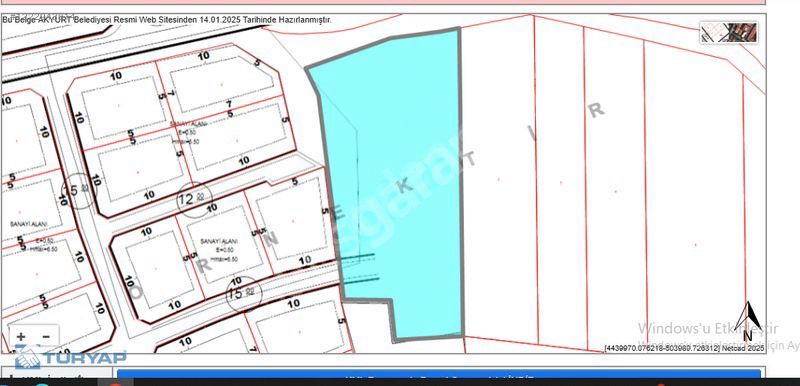
Task: Click the Netcad coordinates readout text
Action: (684, 348)
